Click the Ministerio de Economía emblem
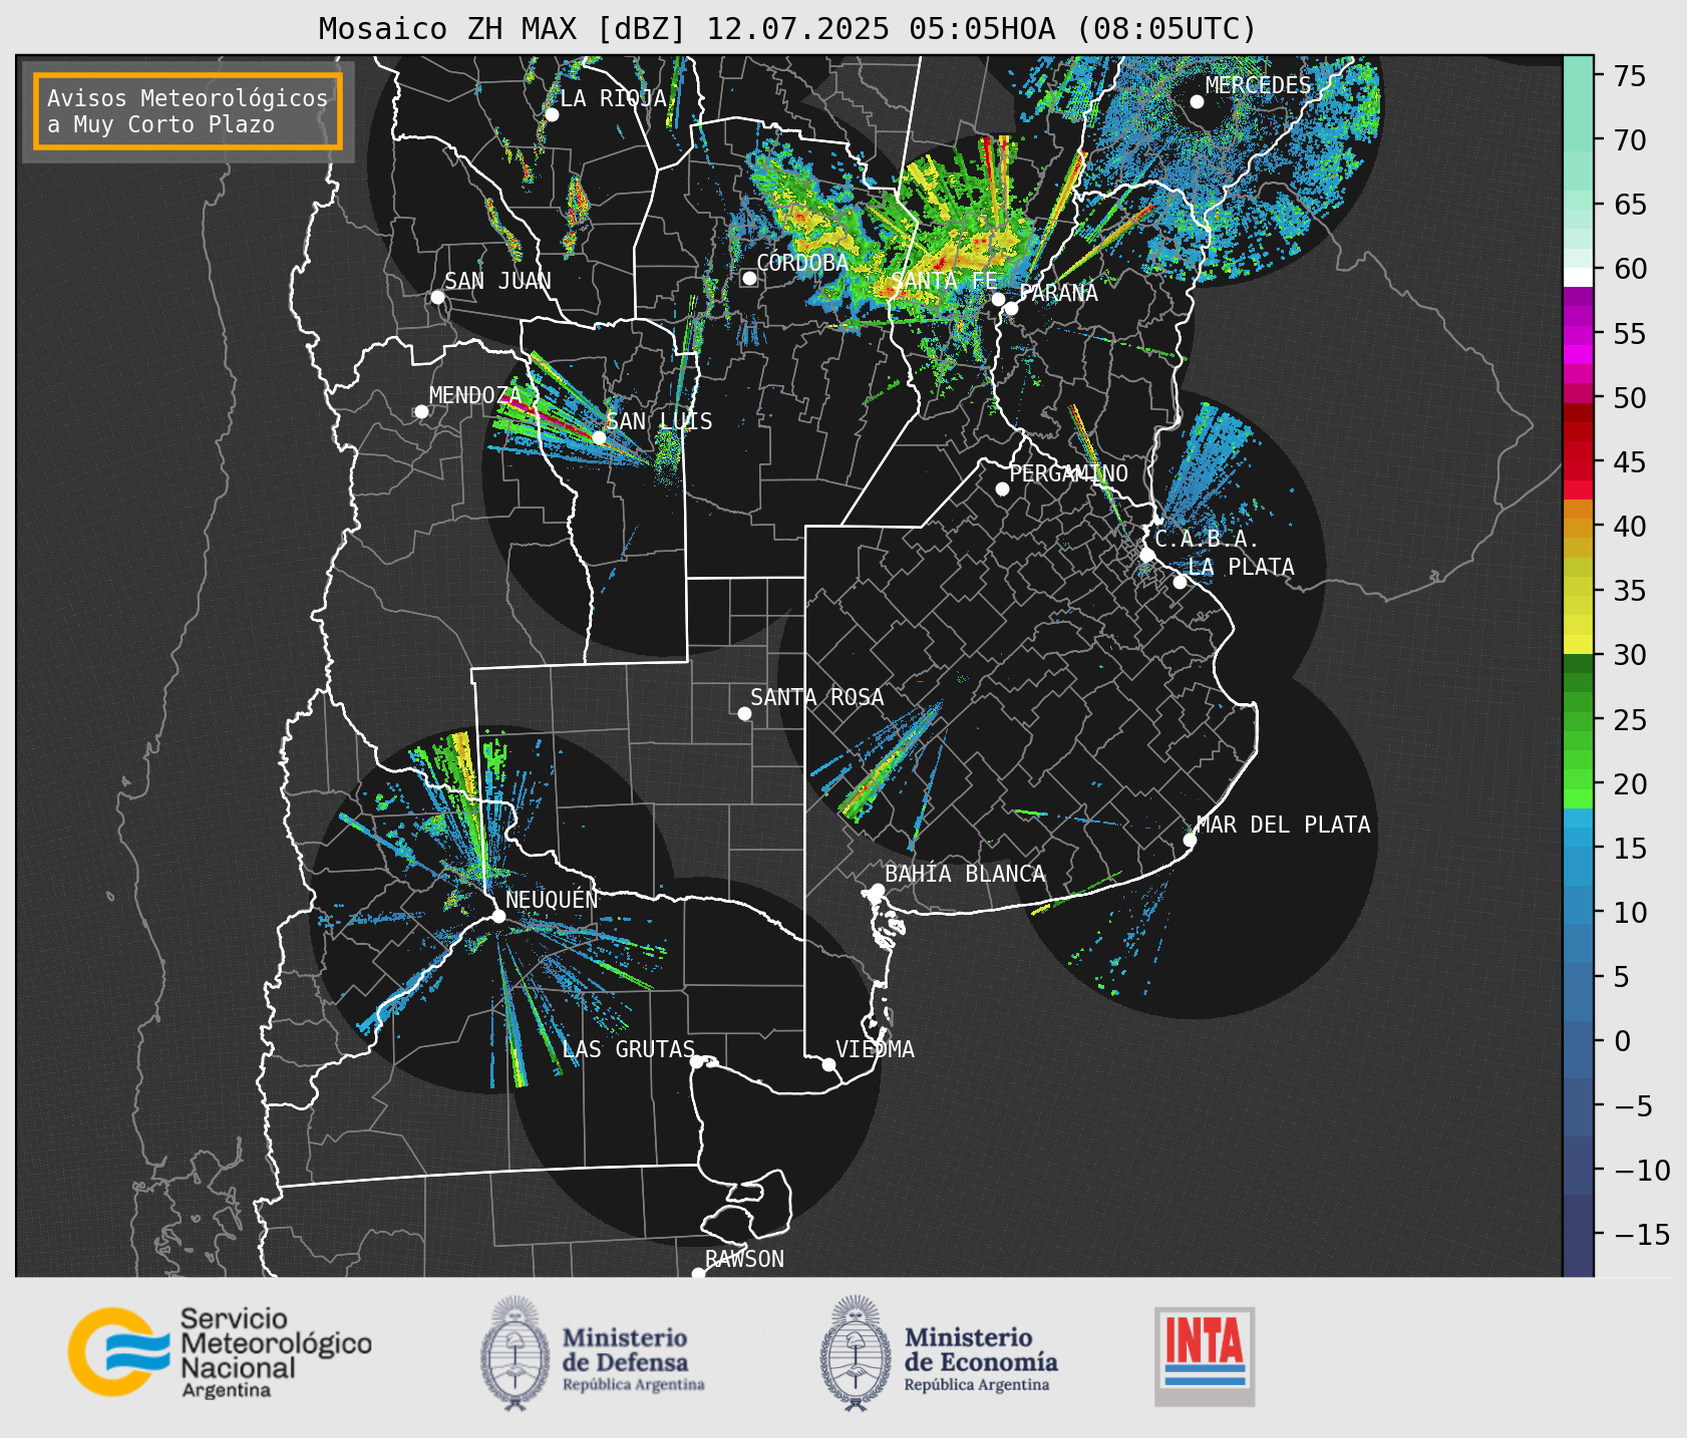The image size is (1687, 1438). click(x=856, y=1354)
